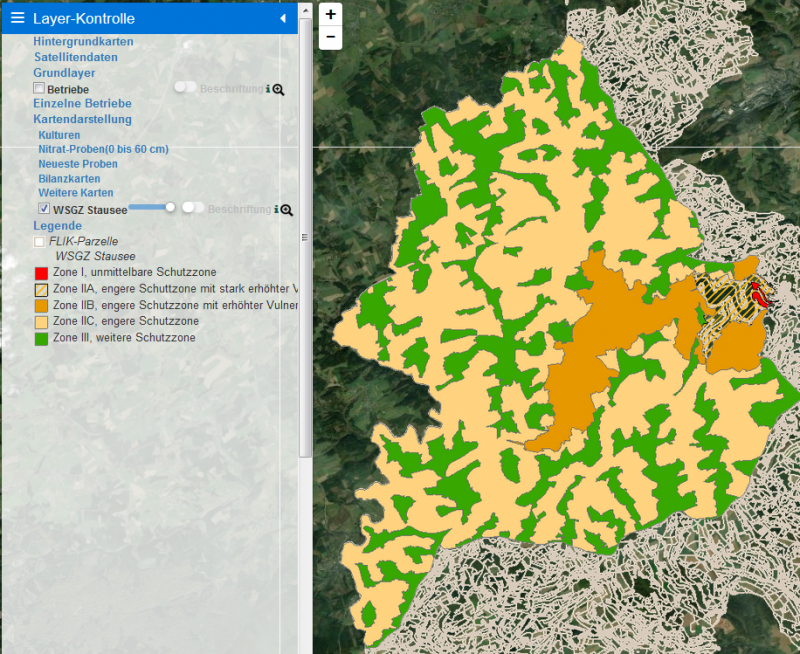Zoom to WSGZ Stausee layer extent

tap(287, 209)
